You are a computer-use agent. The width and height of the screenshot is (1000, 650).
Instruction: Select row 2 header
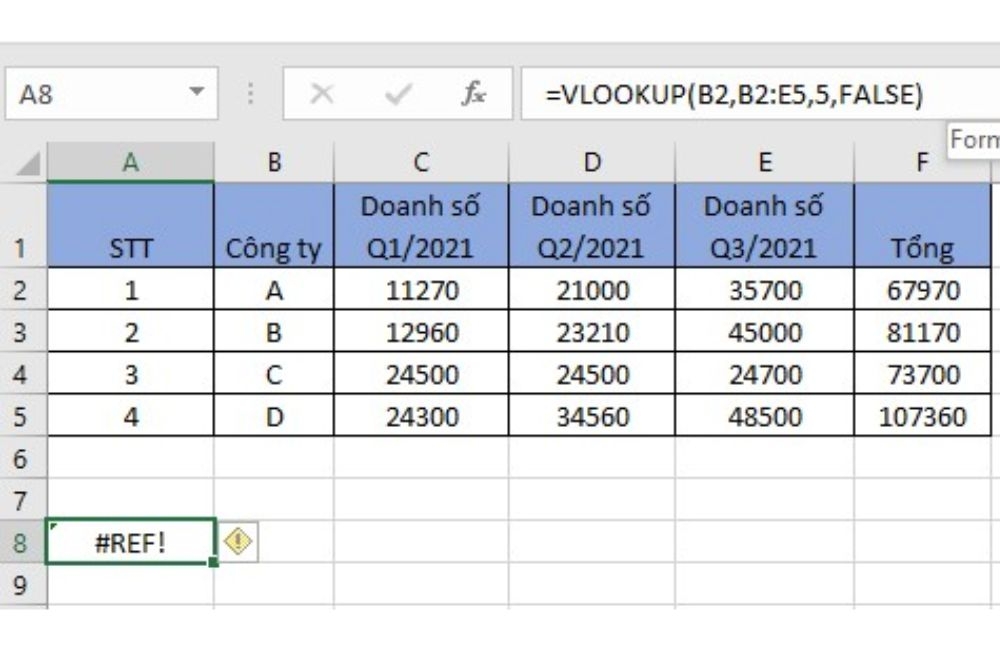pos(23,290)
